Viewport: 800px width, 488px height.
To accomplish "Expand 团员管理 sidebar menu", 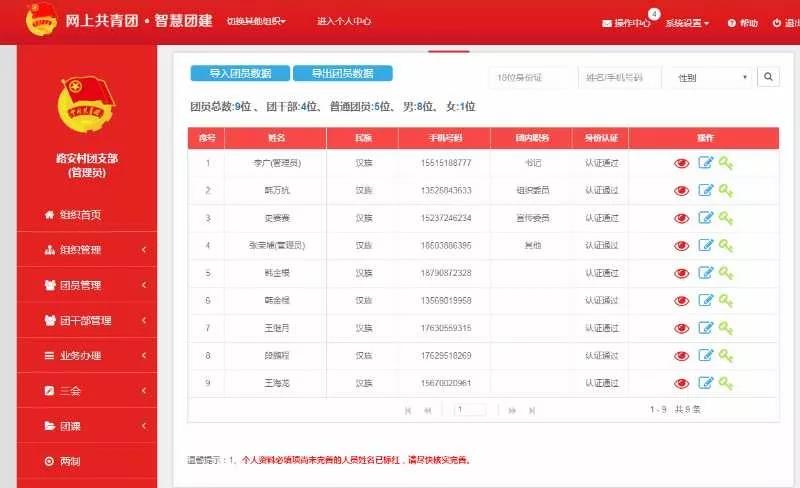I will coord(87,285).
